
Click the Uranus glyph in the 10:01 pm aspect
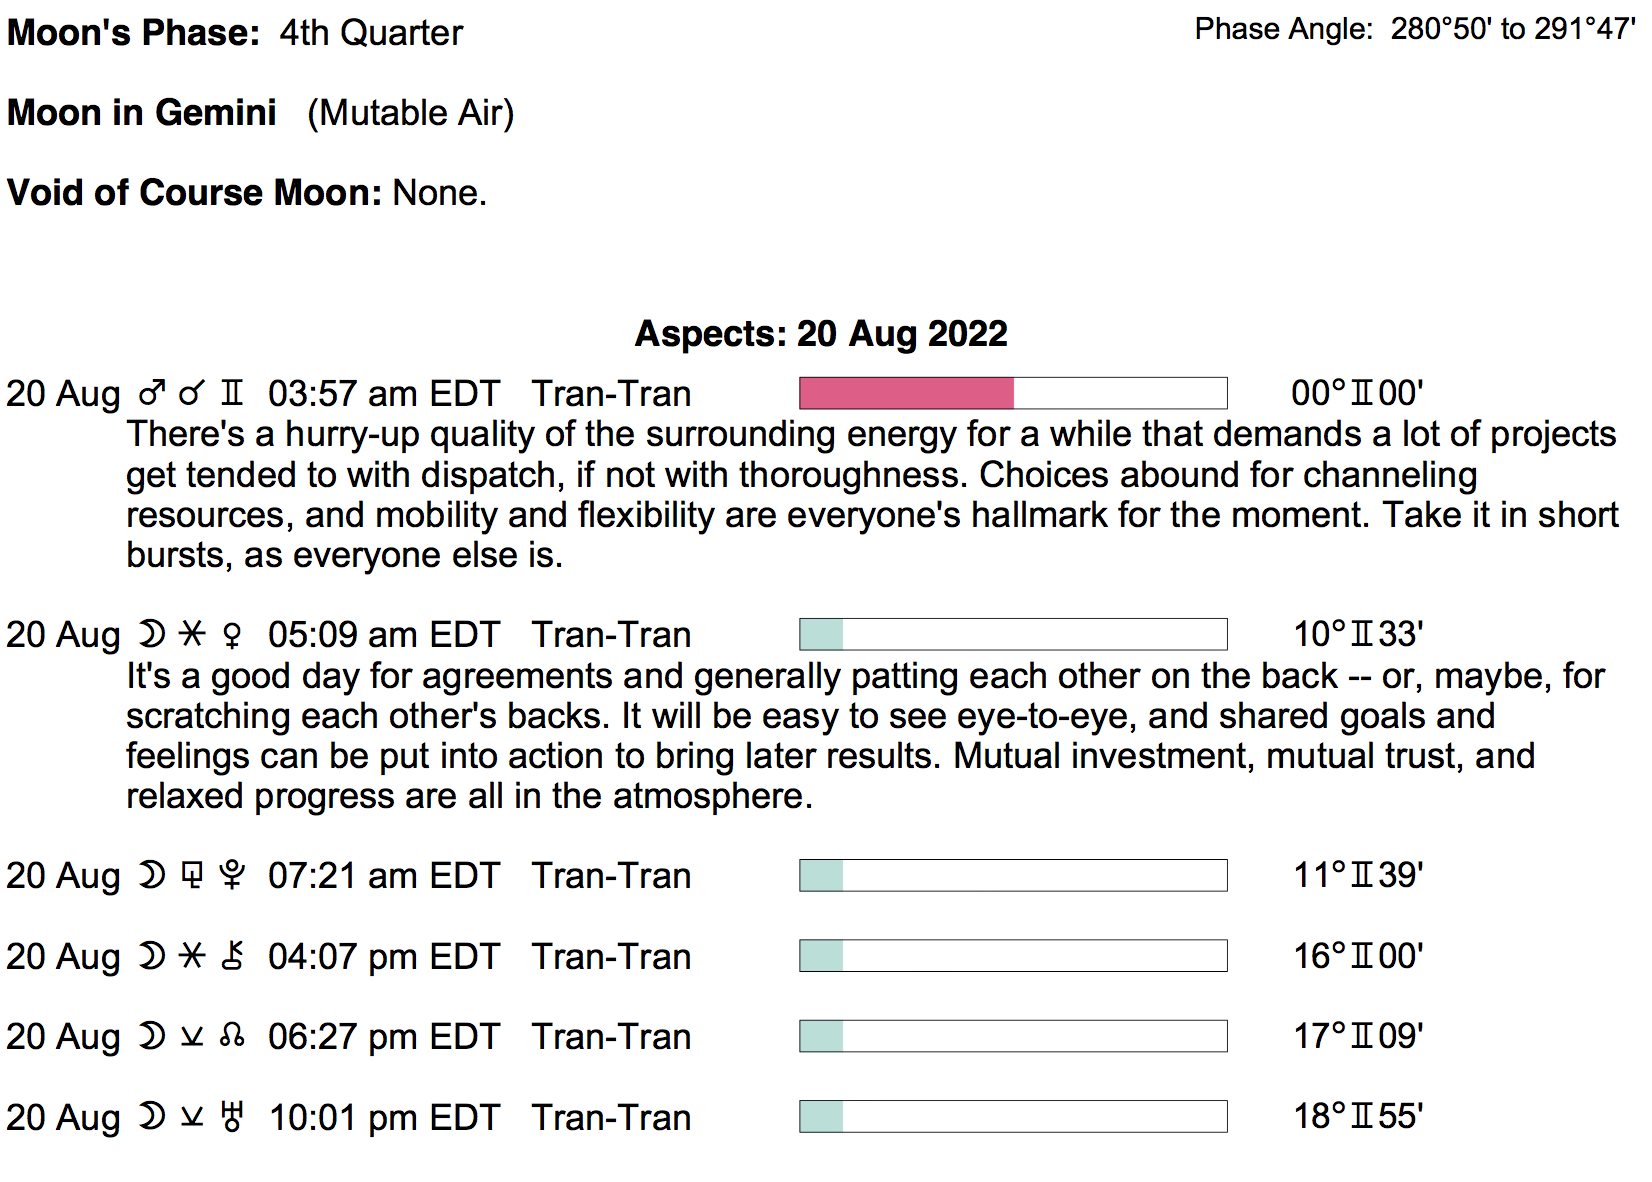(232, 1117)
